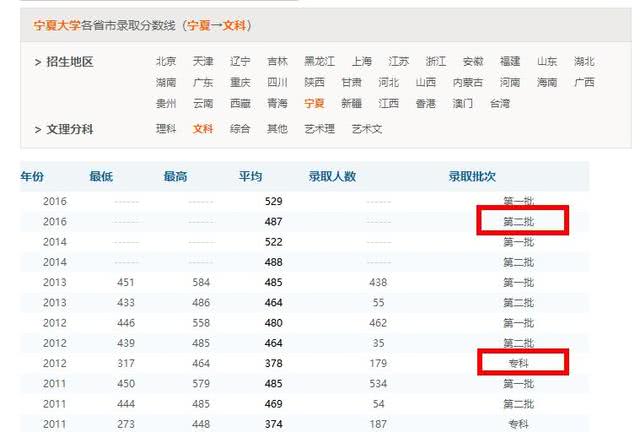Image resolution: width=640 pixels, height=432 pixels.
Task: Switch subject category to 艺术文
Action: pyautogui.click(x=367, y=129)
